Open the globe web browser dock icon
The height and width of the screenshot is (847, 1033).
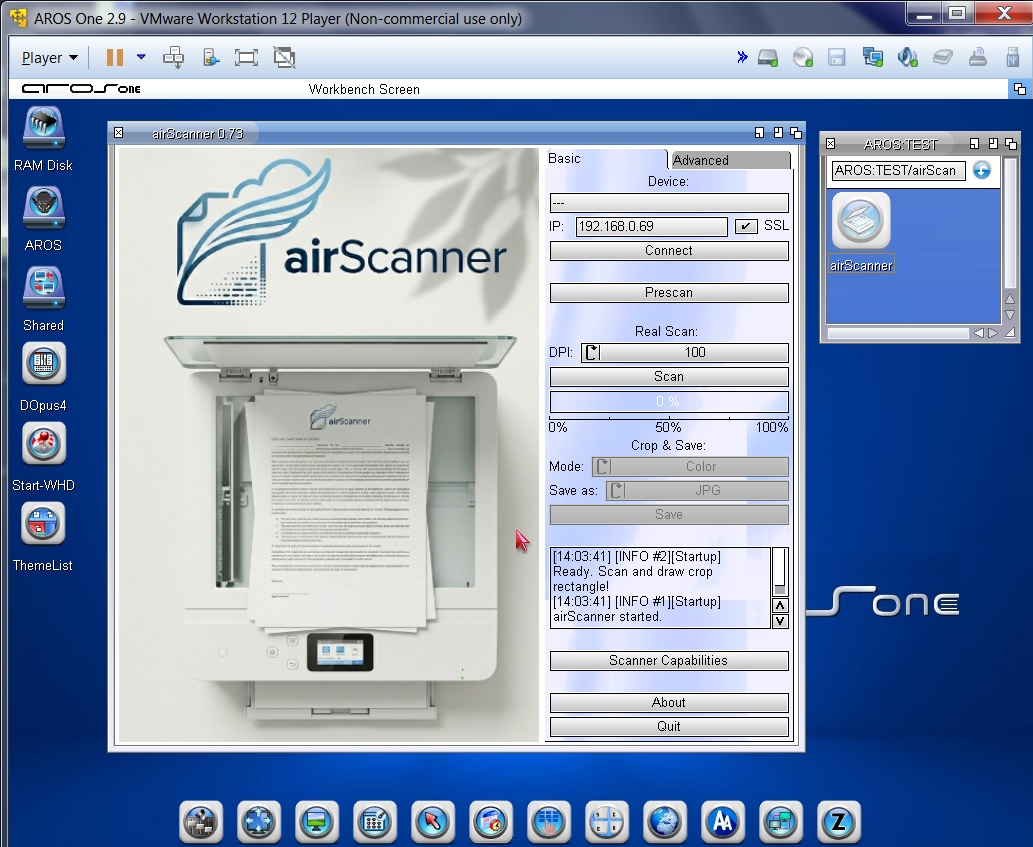[x=665, y=822]
